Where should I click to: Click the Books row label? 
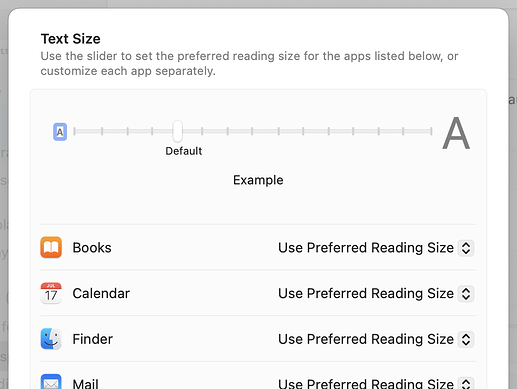click(x=92, y=248)
